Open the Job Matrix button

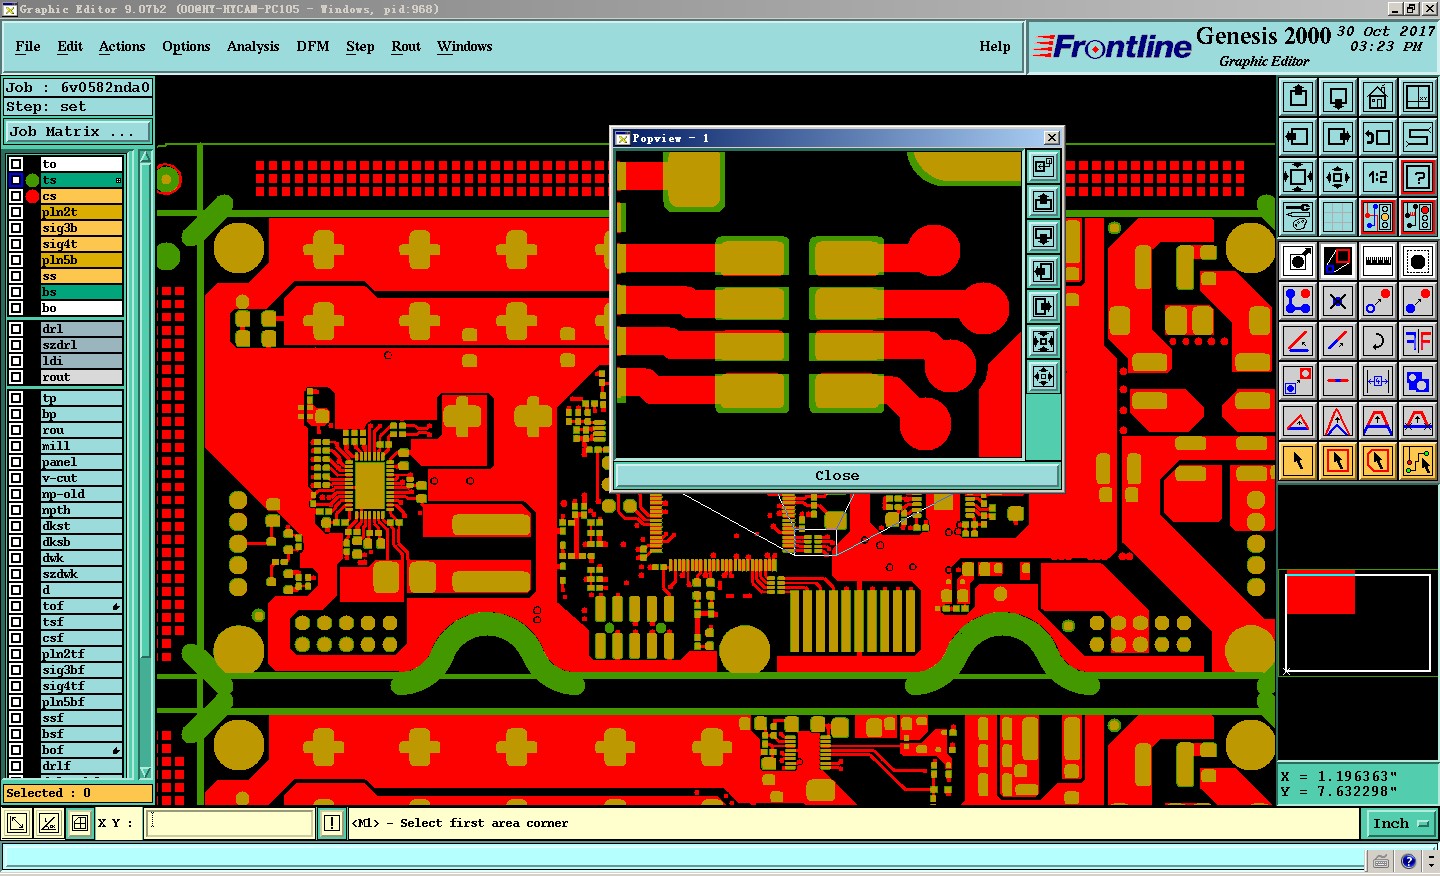78,132
